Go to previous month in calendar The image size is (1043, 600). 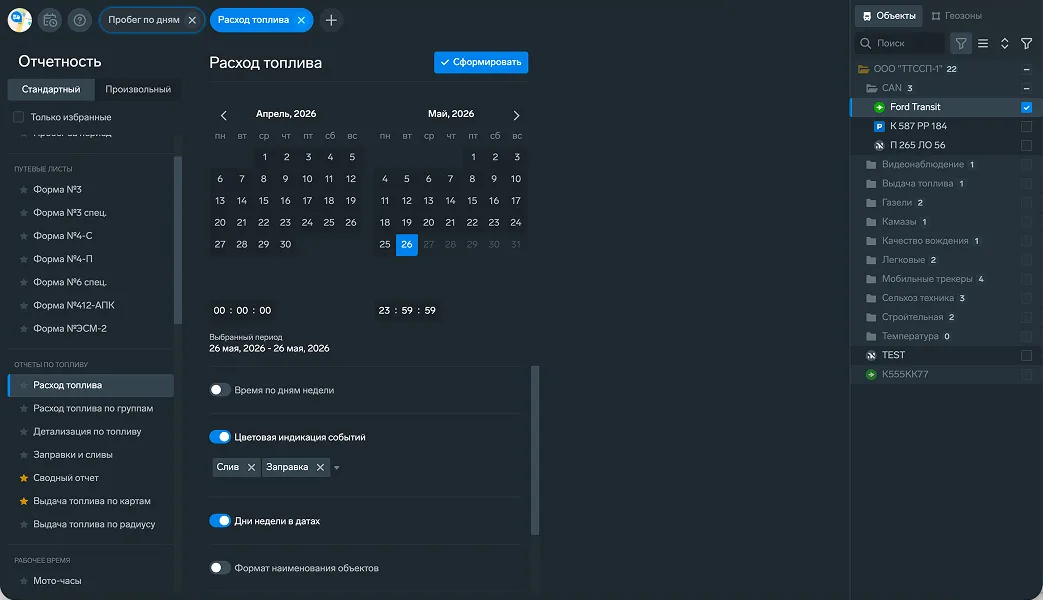tap(224, 116)
